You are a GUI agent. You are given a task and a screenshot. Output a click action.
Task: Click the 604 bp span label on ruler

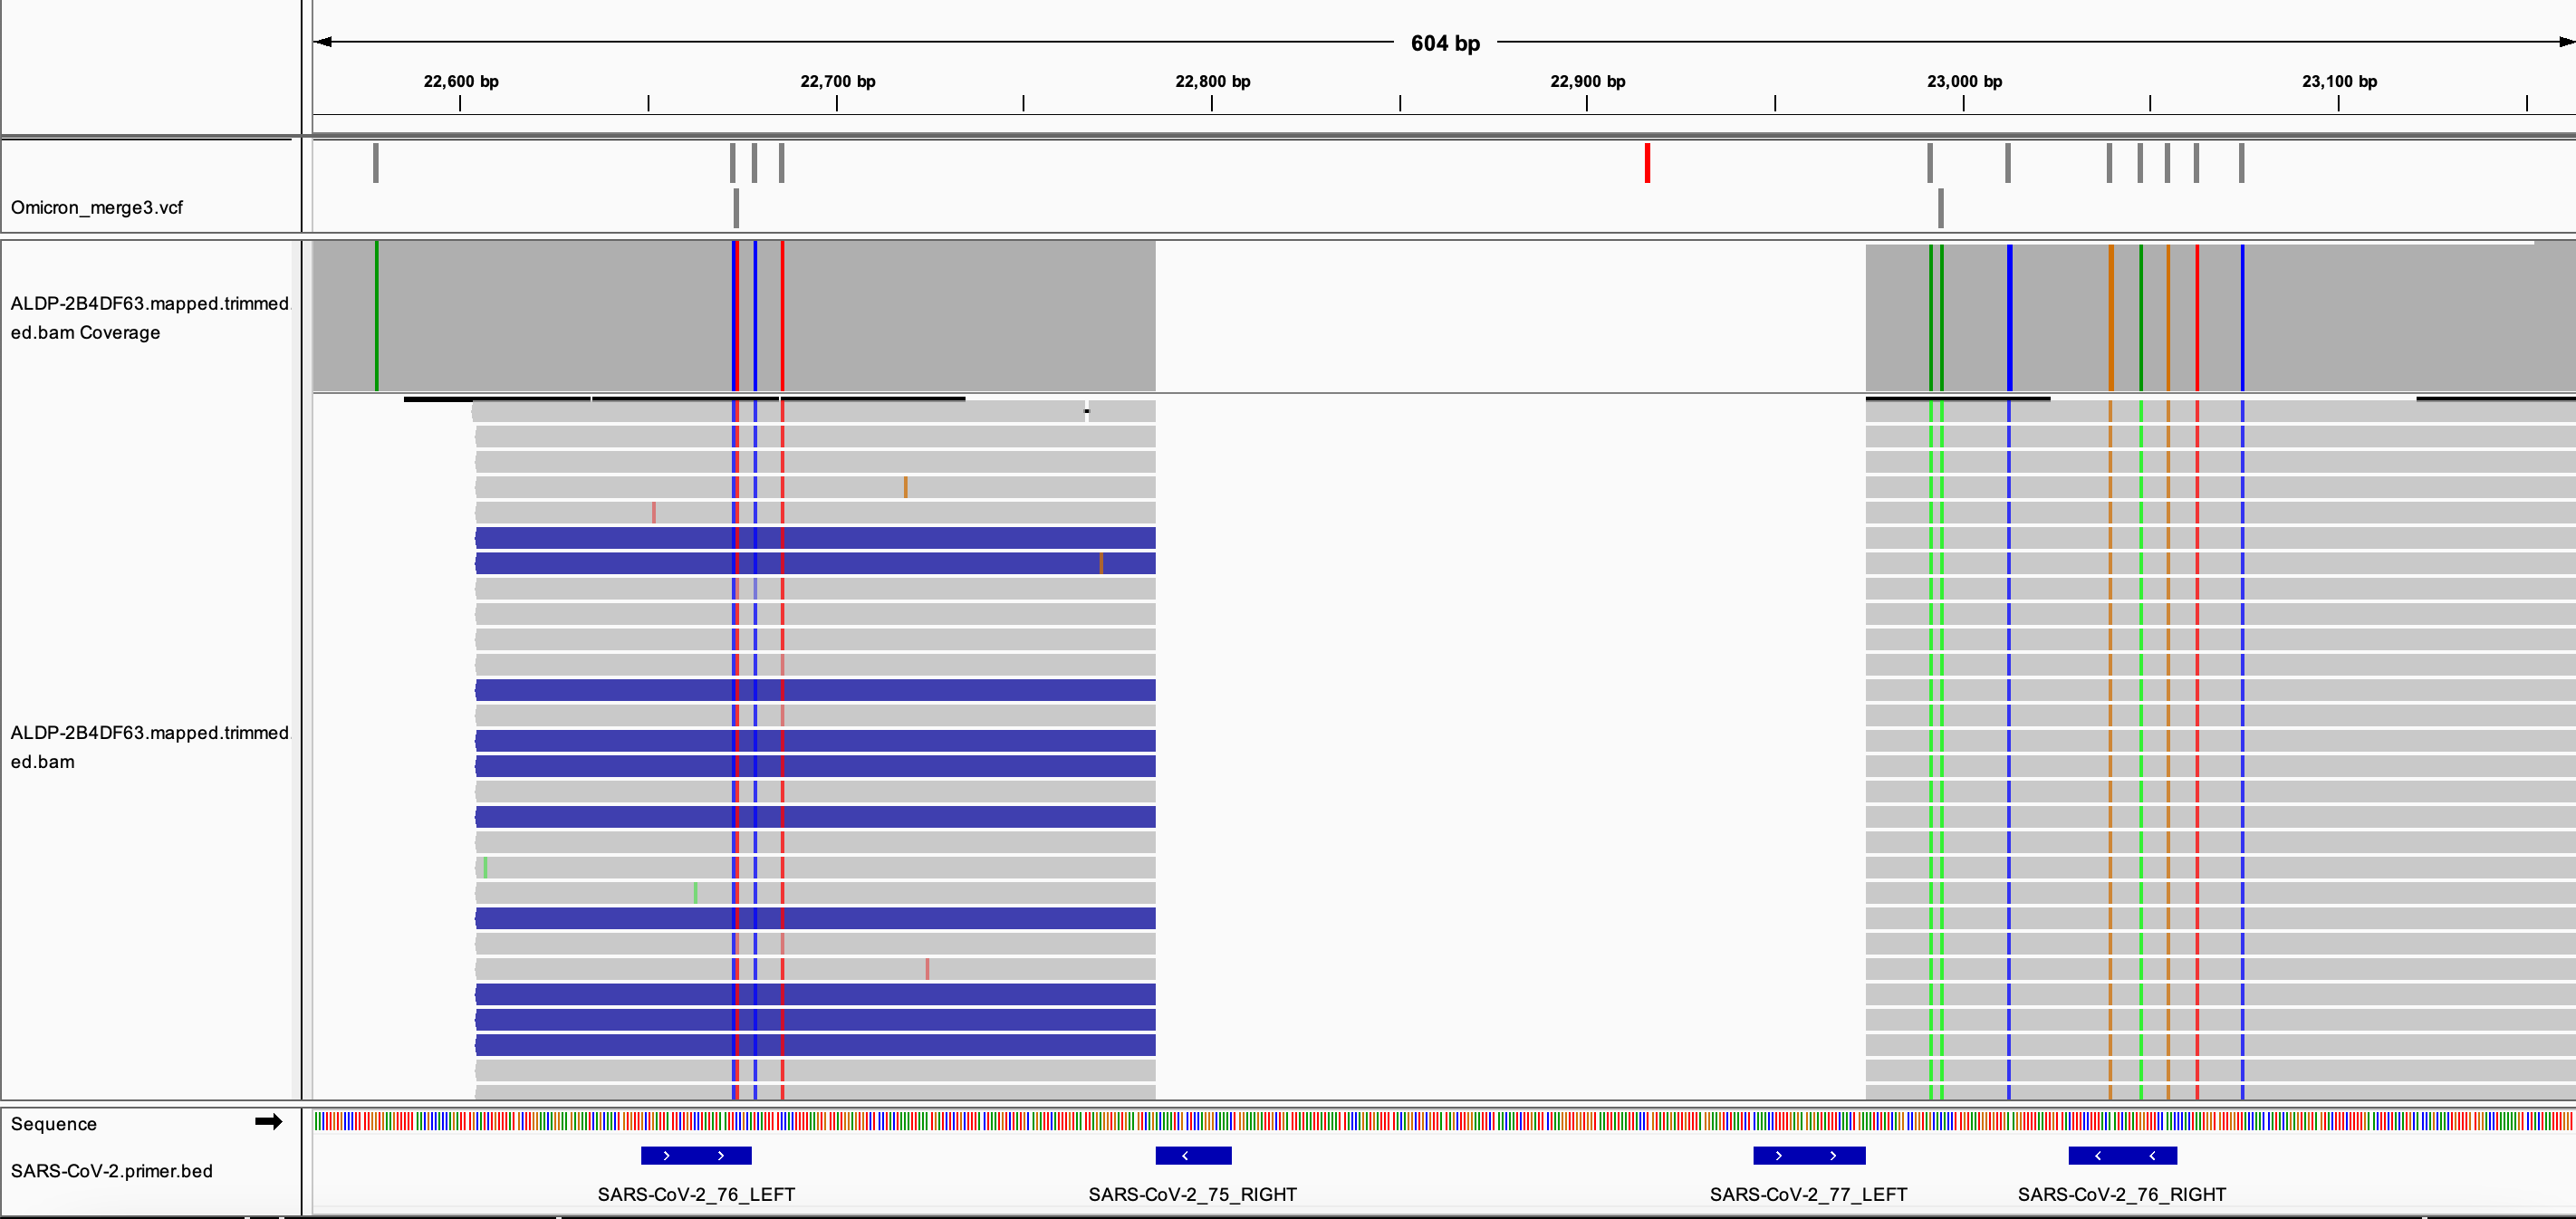(x=1444, y=43)
